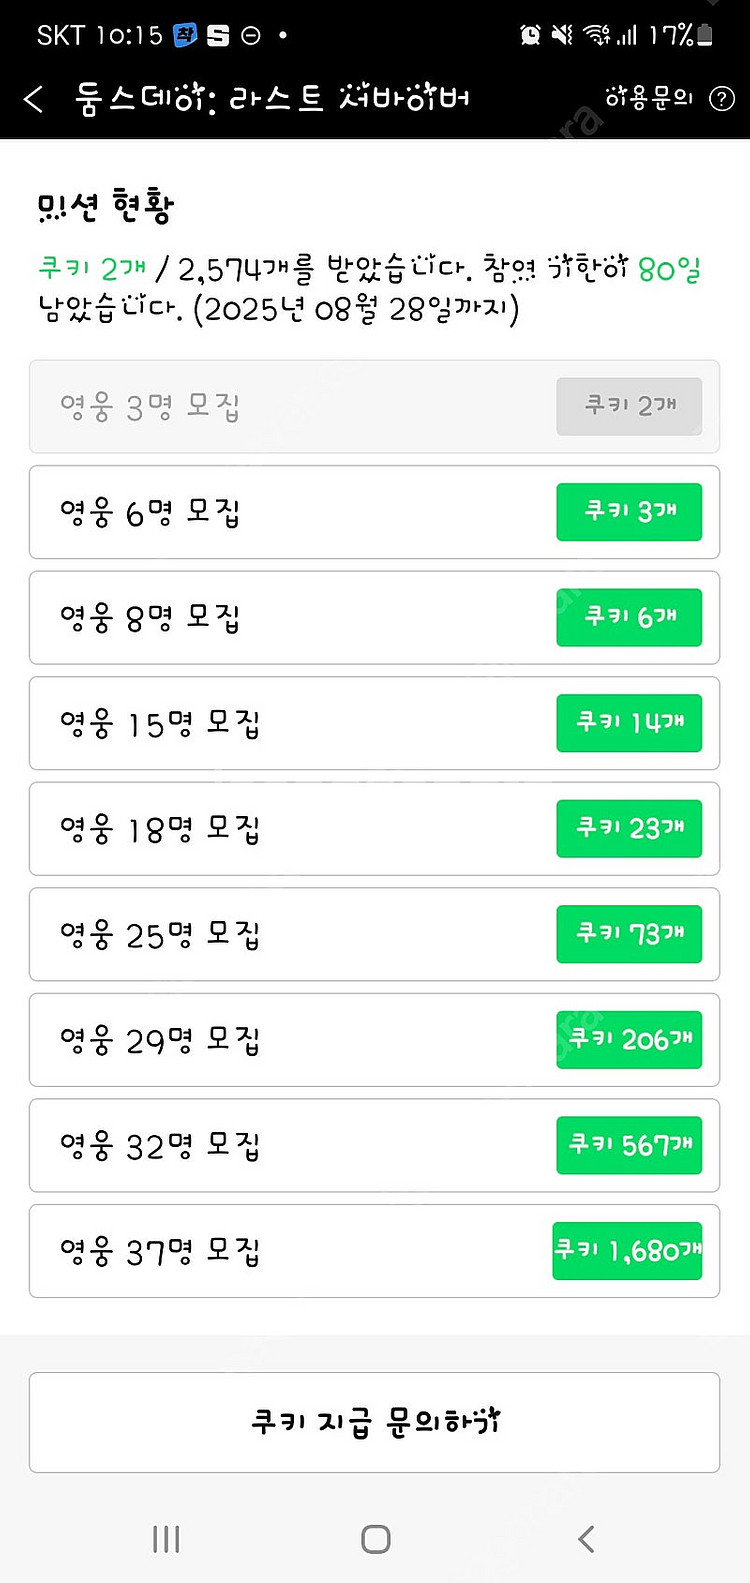
Task: Tap the disabled 쿠키 2개 button
Action: click(x=629, y=406)
